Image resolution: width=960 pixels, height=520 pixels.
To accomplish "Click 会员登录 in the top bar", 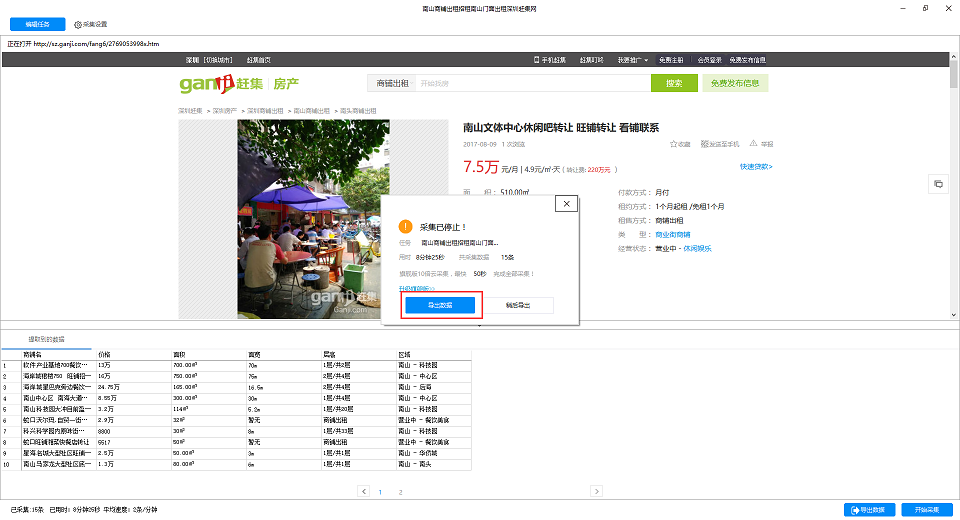I will [710, 60].
